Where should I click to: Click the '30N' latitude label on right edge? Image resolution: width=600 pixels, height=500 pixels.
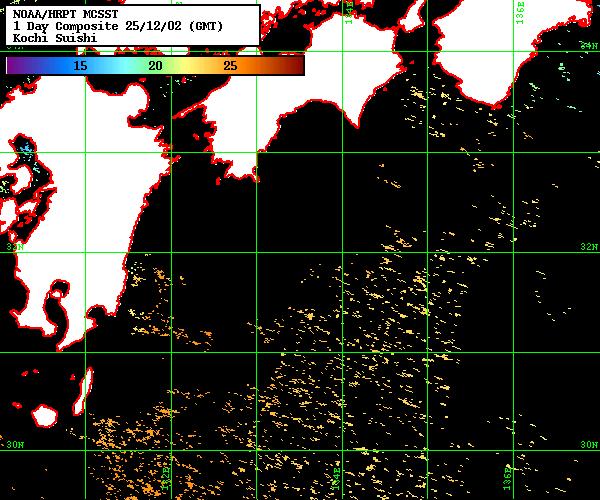[590, 444]
